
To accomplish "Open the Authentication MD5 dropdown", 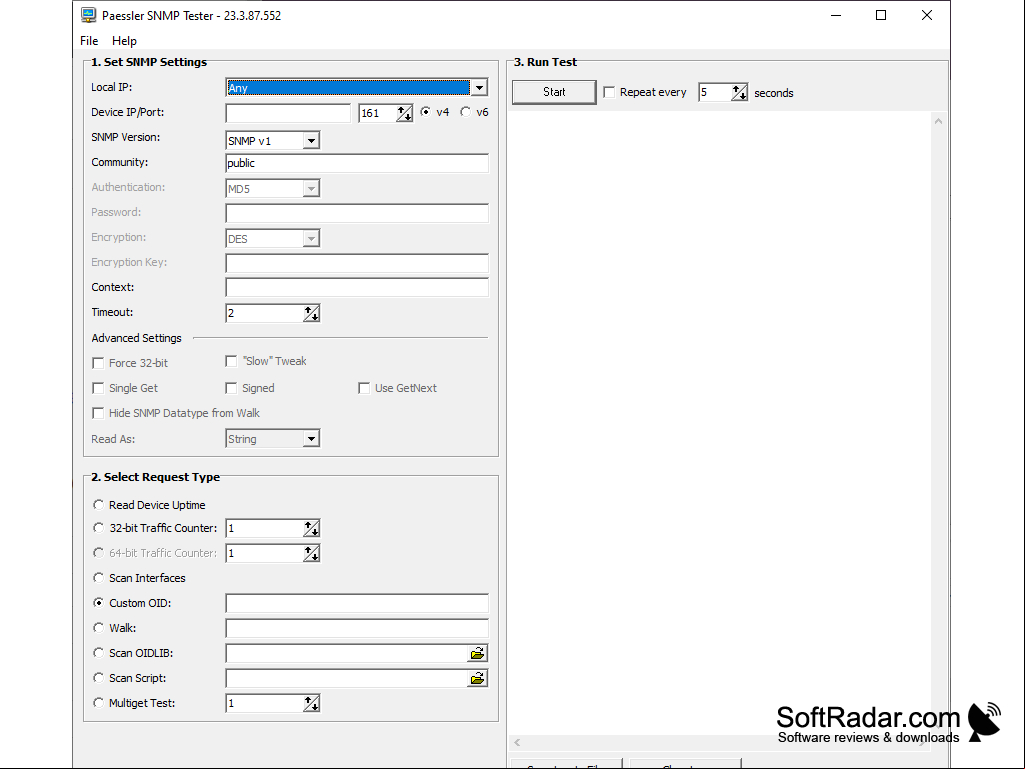I will coord(311,189).
